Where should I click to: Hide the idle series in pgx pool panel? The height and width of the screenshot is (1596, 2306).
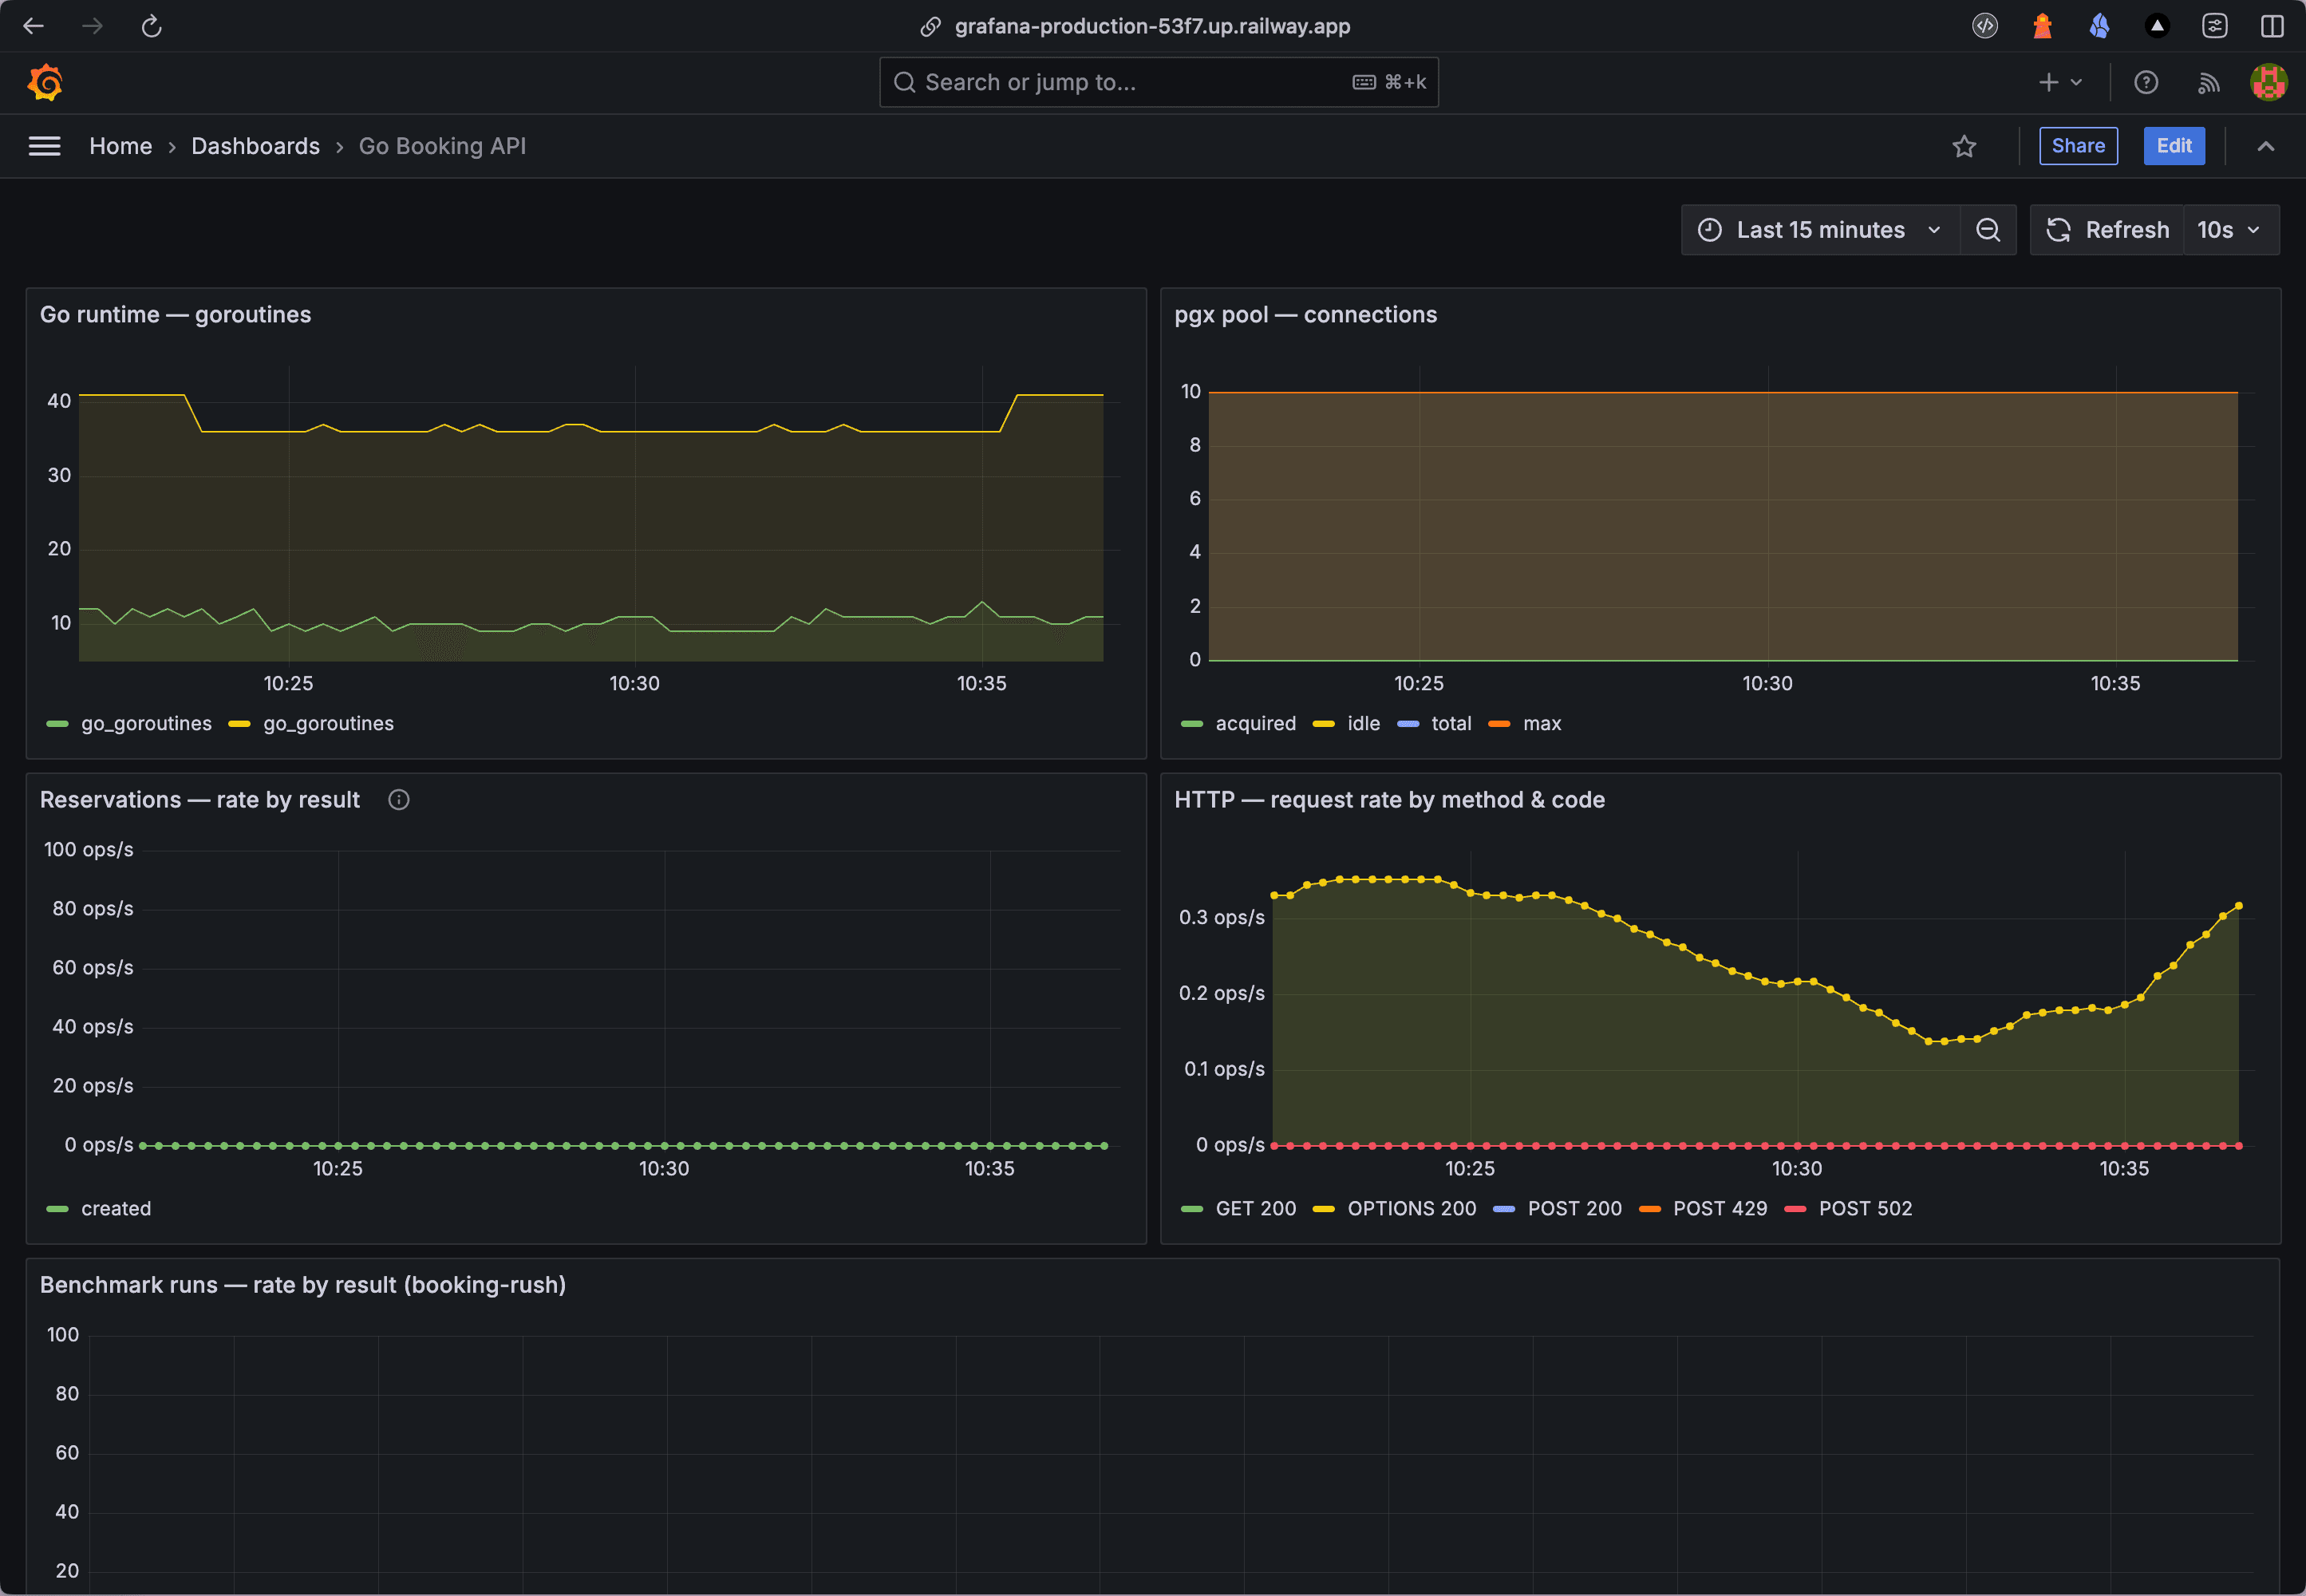point(1362,723)
